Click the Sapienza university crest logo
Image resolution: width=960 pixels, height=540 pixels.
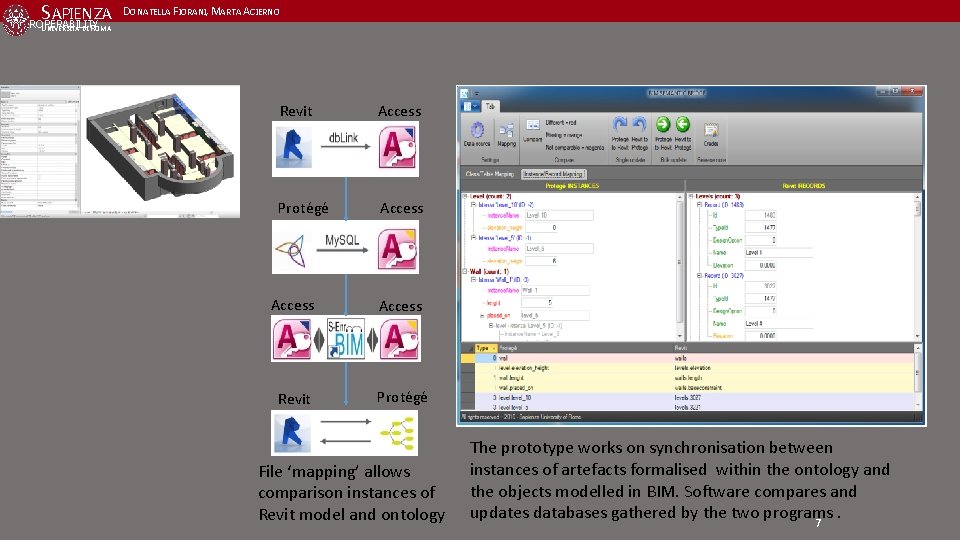pos(15,18)
